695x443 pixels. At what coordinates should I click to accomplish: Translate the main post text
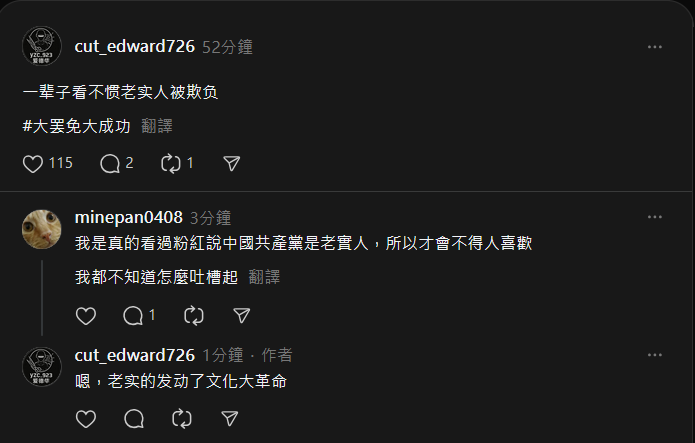tap(157, 126)
